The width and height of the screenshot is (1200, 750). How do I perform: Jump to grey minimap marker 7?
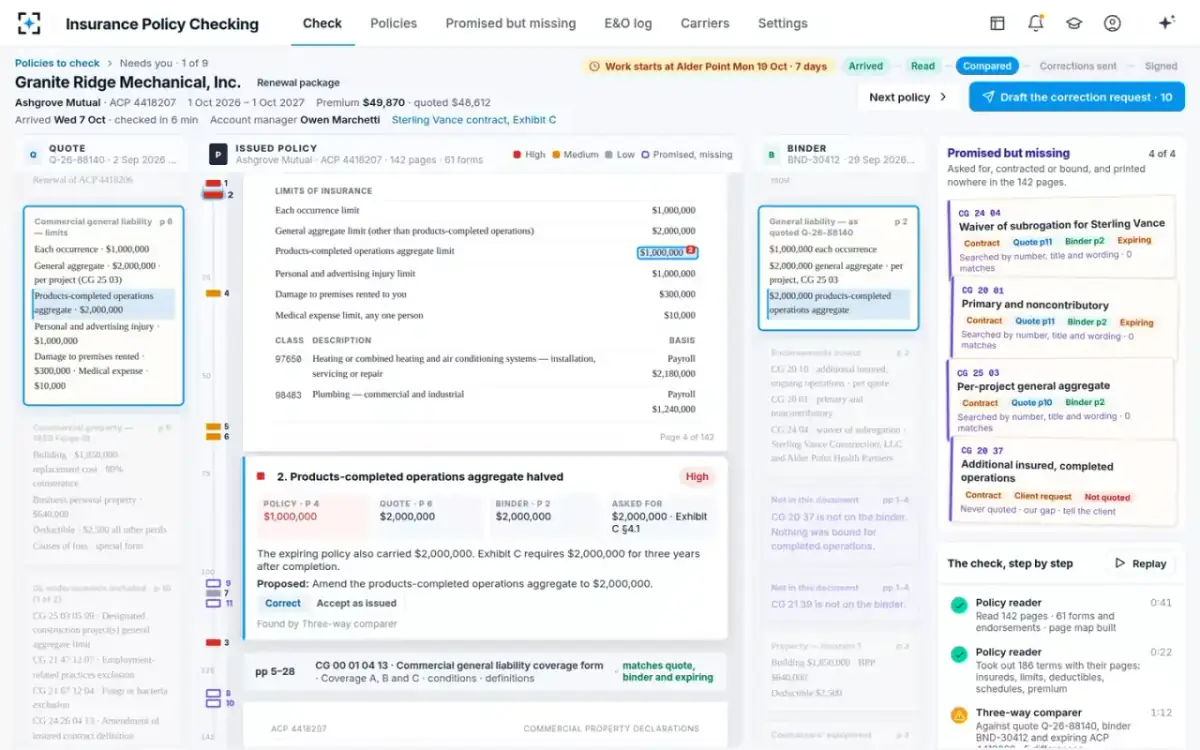coord(214,593)
